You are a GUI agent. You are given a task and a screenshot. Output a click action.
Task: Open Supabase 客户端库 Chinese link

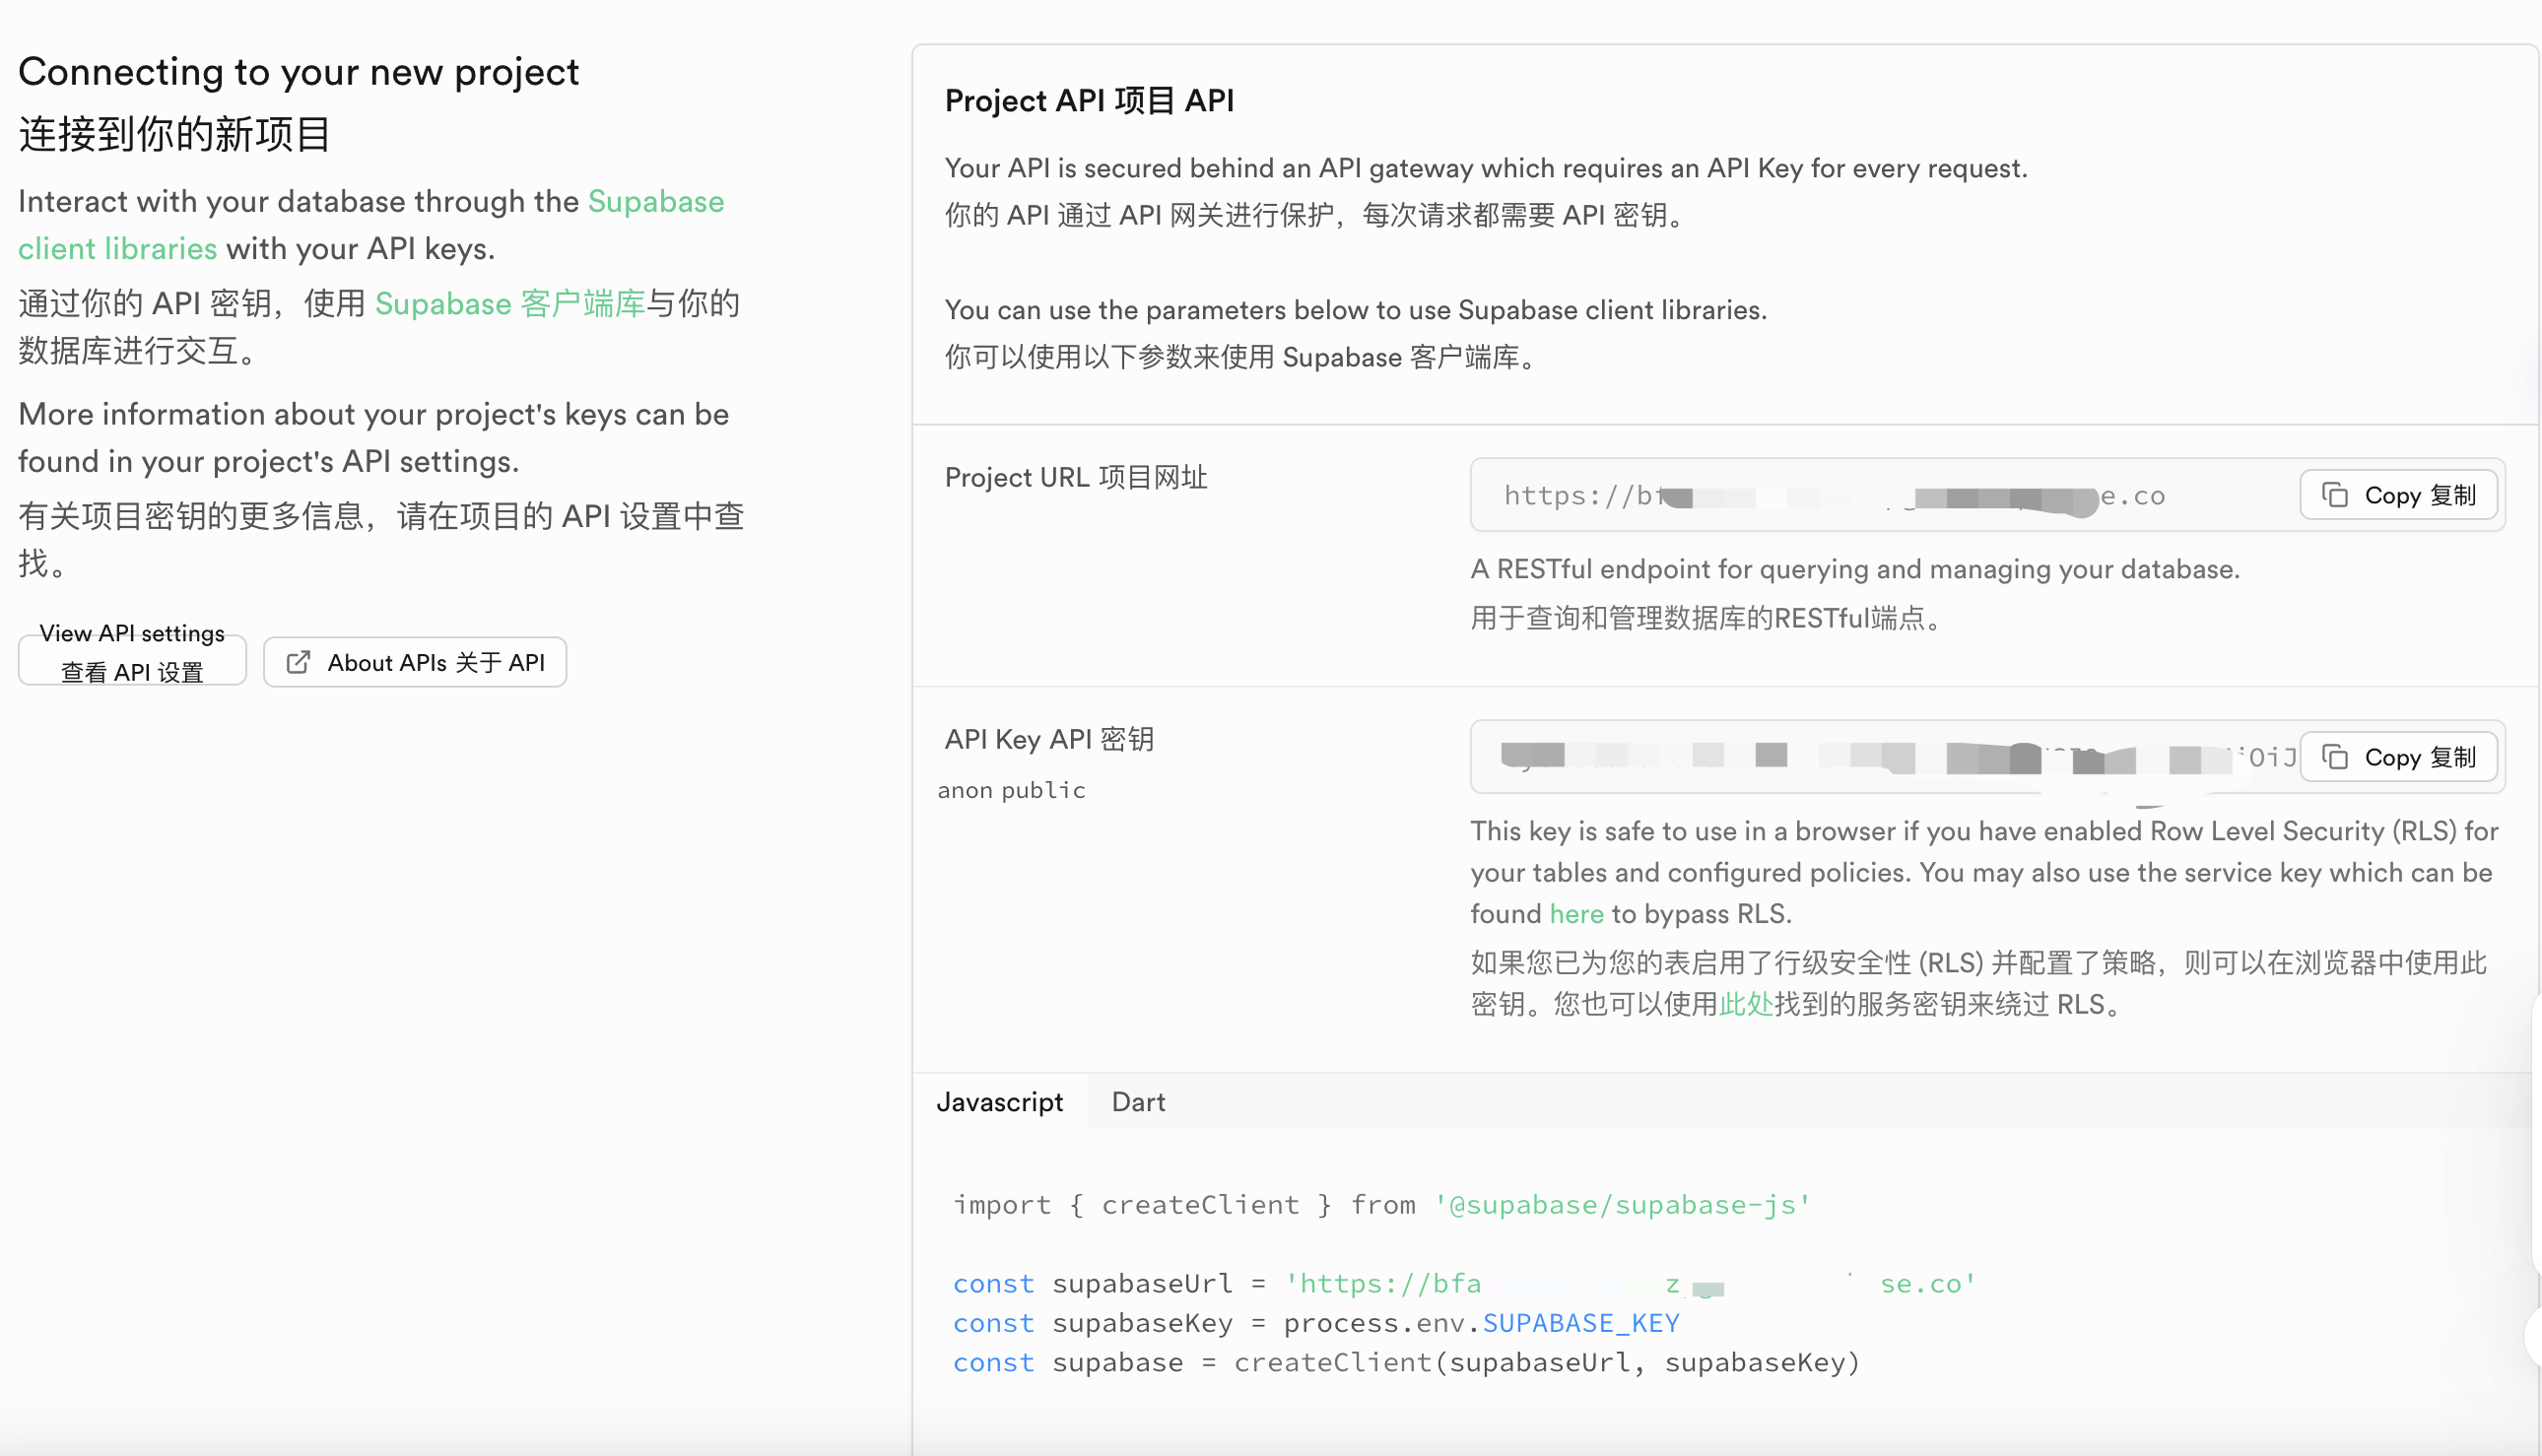click(510, 304)
